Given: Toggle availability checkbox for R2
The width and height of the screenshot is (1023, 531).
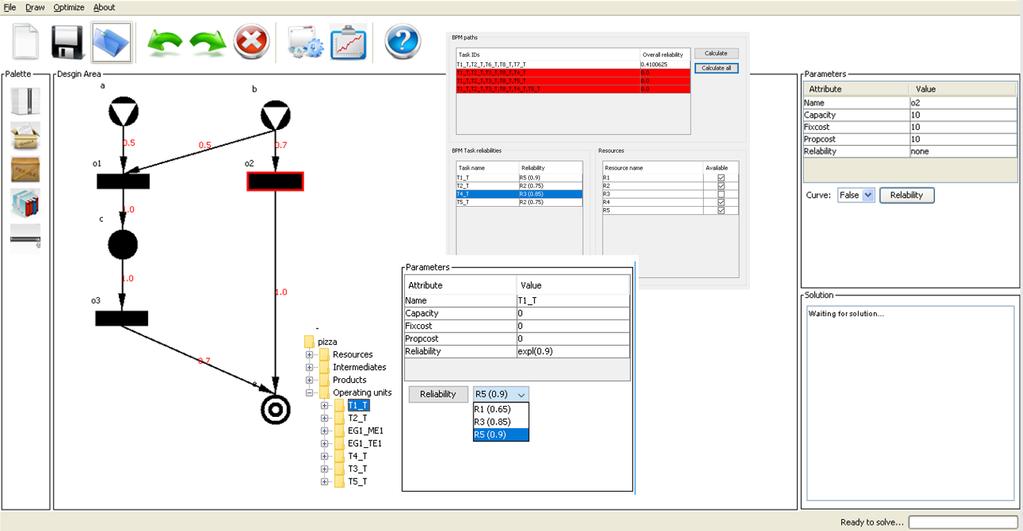Looking at the screenshot, I should click(x=721, y=186).
